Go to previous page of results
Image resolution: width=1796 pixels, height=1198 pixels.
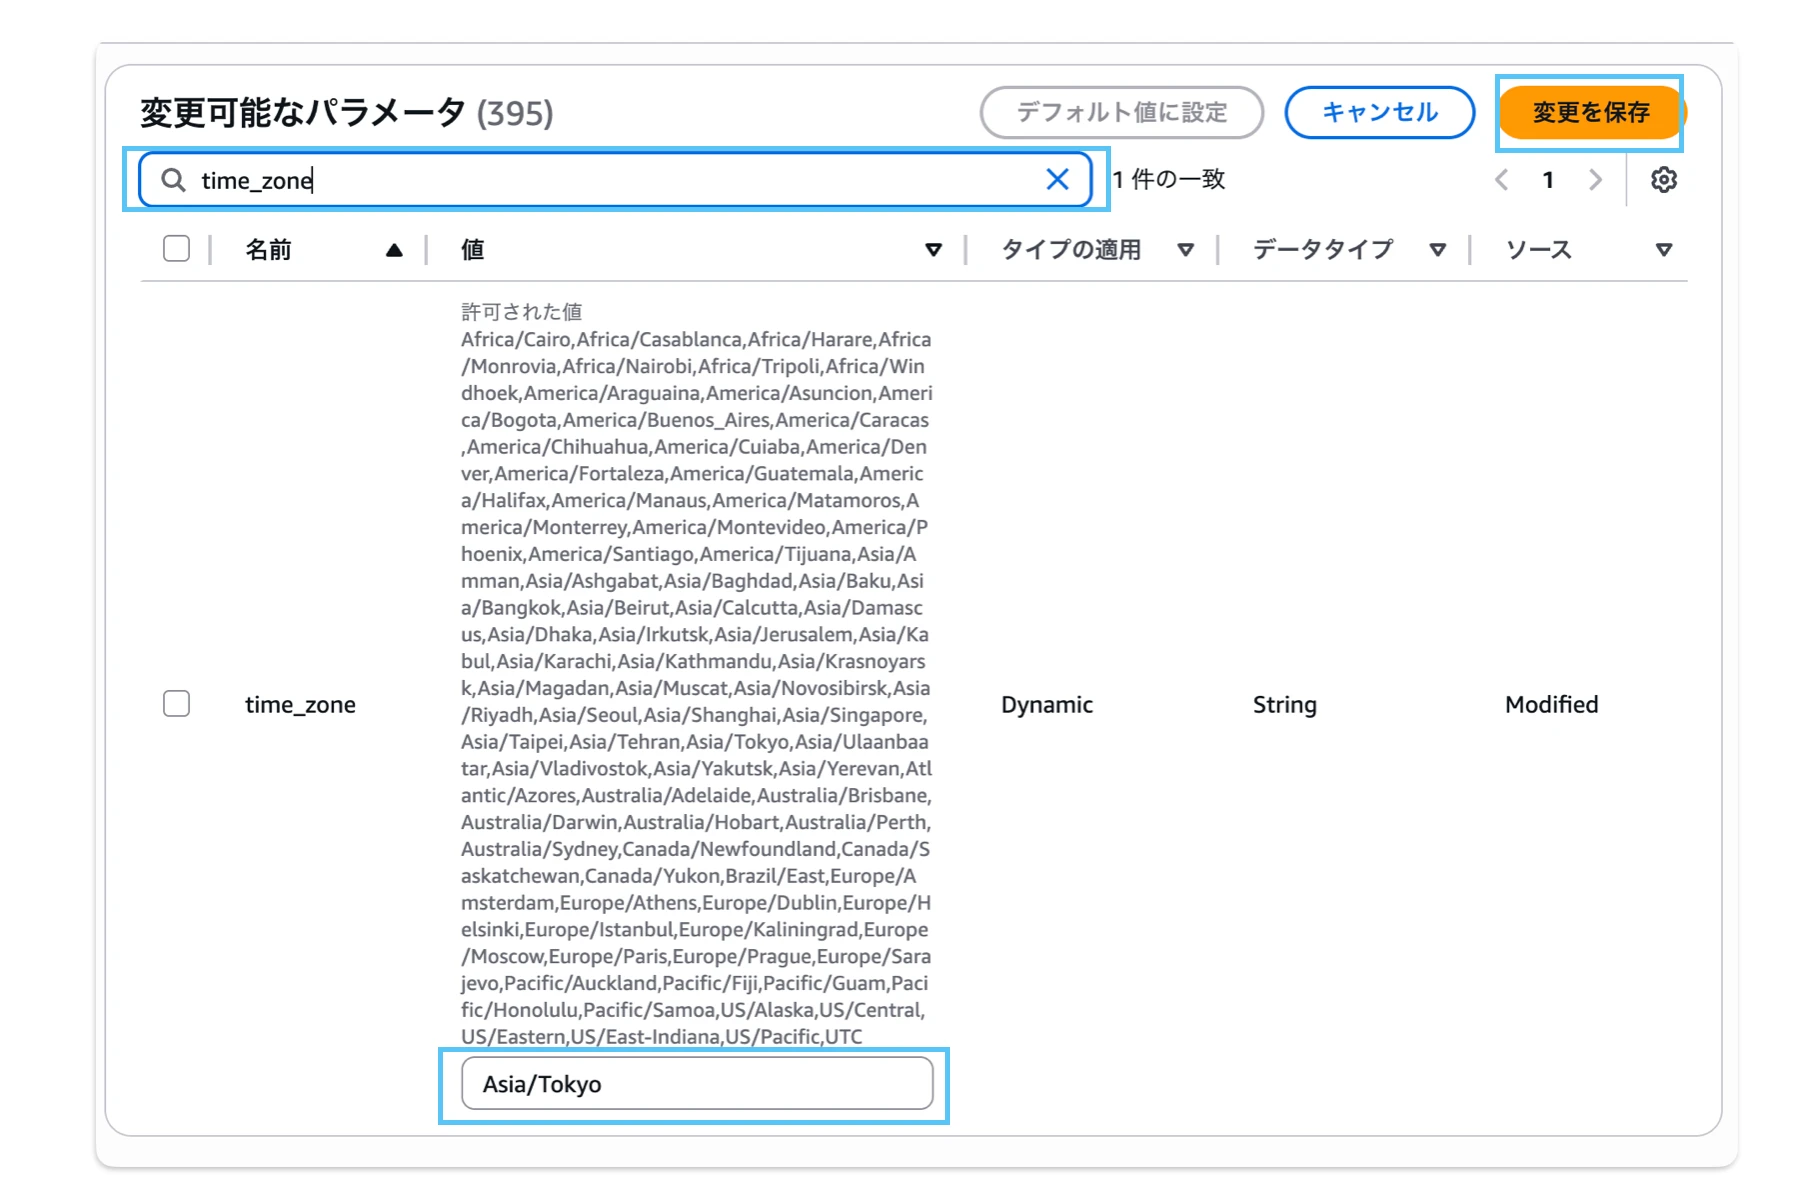pyautogui.click(x=1501, y=180)
